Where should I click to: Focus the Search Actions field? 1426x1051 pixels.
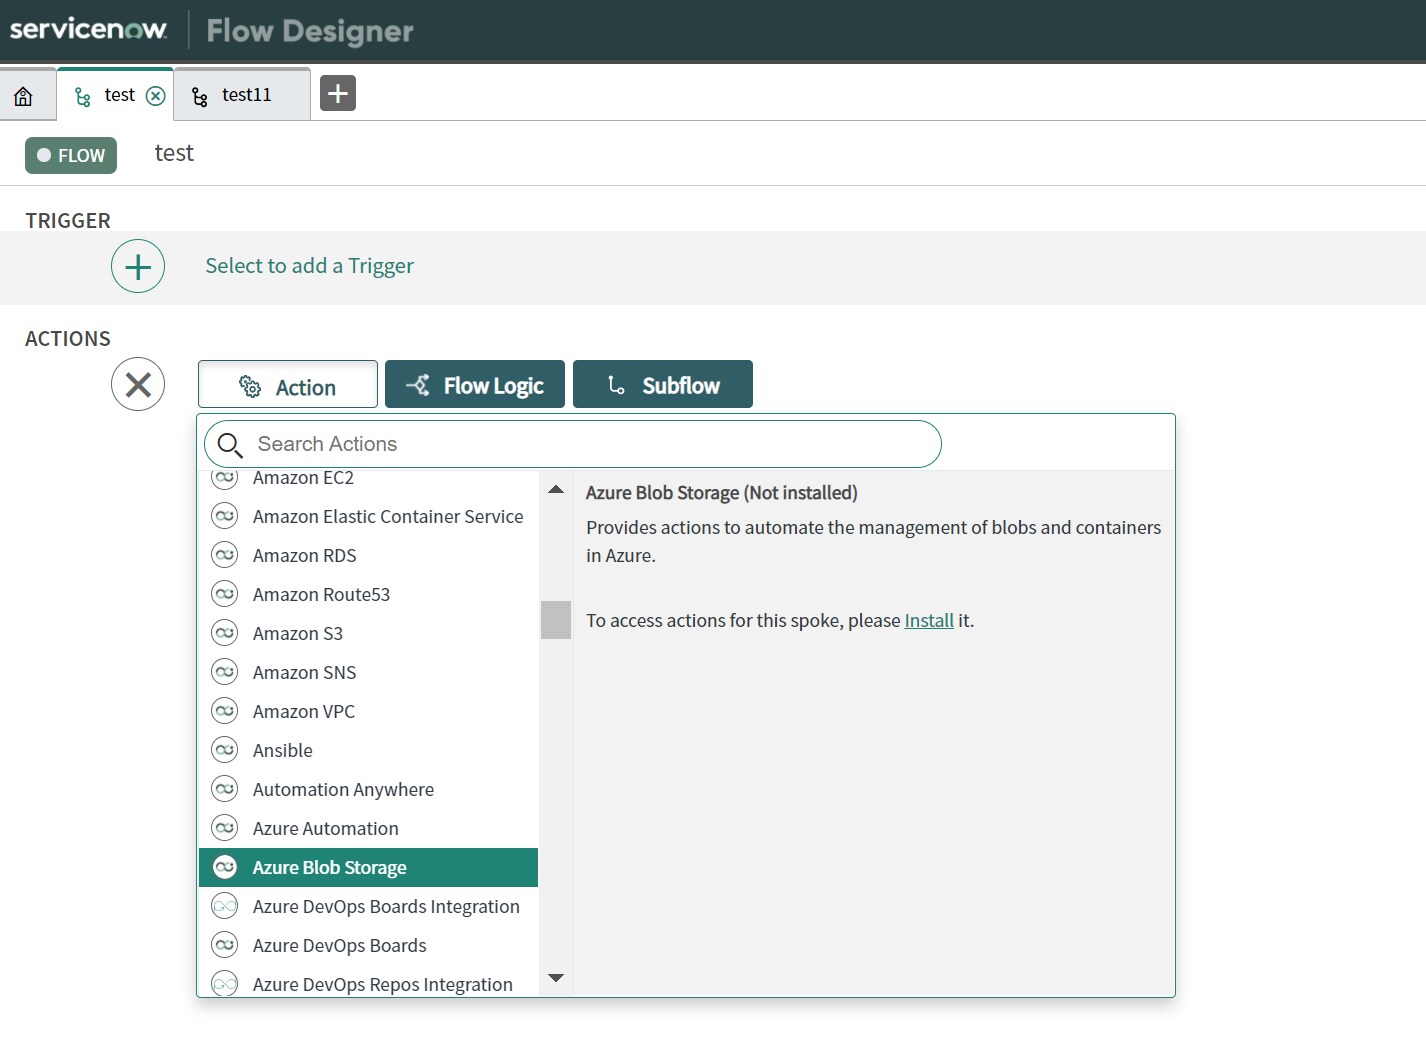point(572,444)
